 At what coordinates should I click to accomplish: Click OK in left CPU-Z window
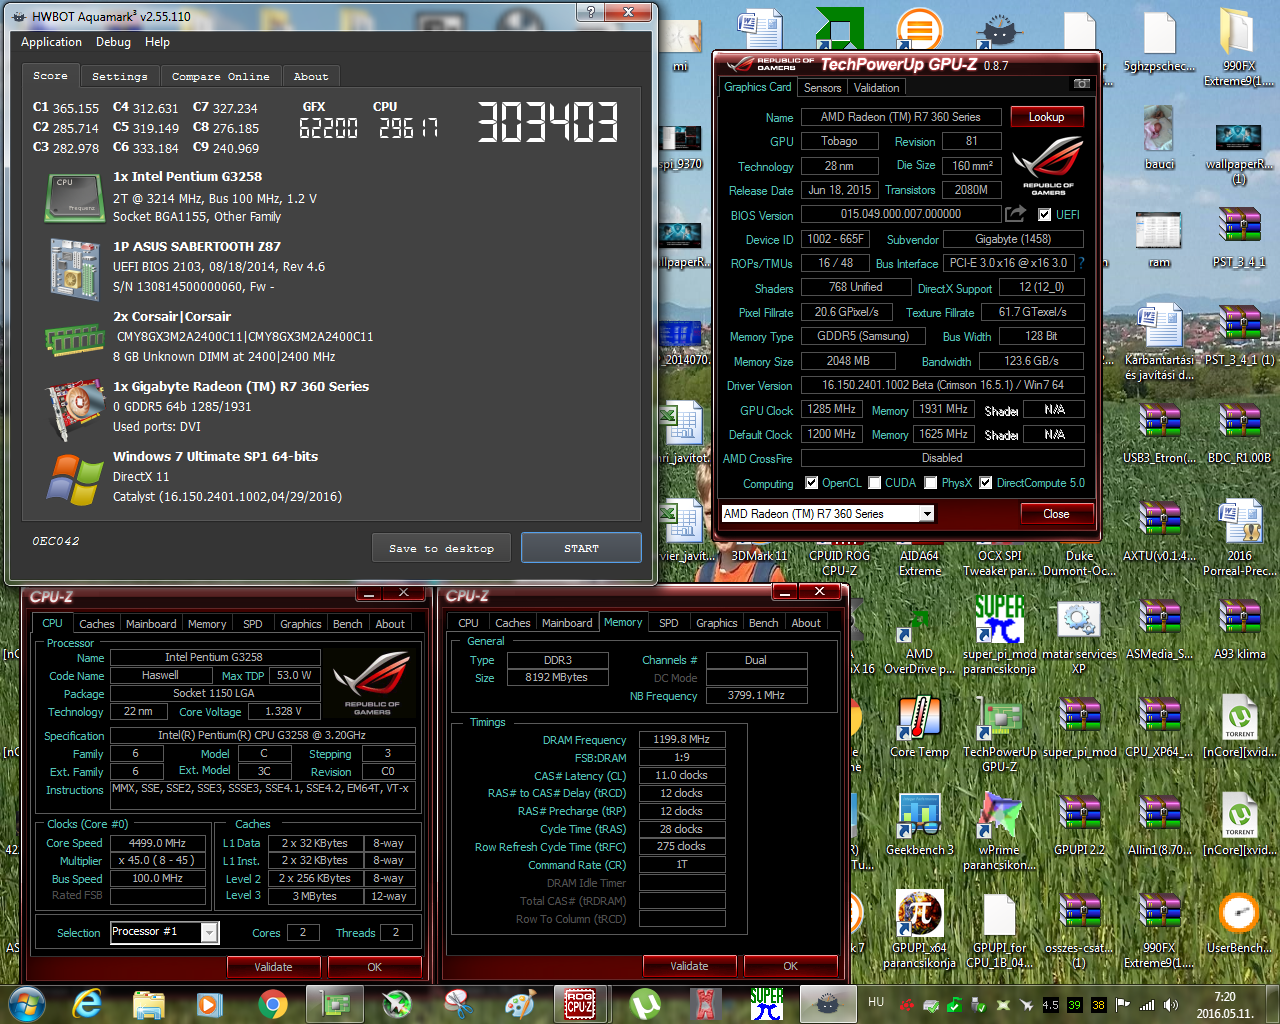374,967
